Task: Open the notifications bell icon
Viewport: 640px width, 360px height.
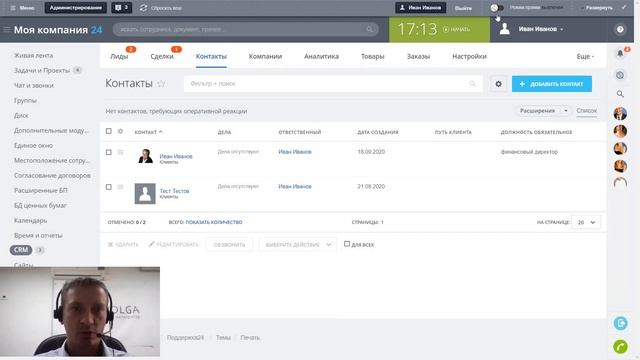Action: [x=620, y=53]
